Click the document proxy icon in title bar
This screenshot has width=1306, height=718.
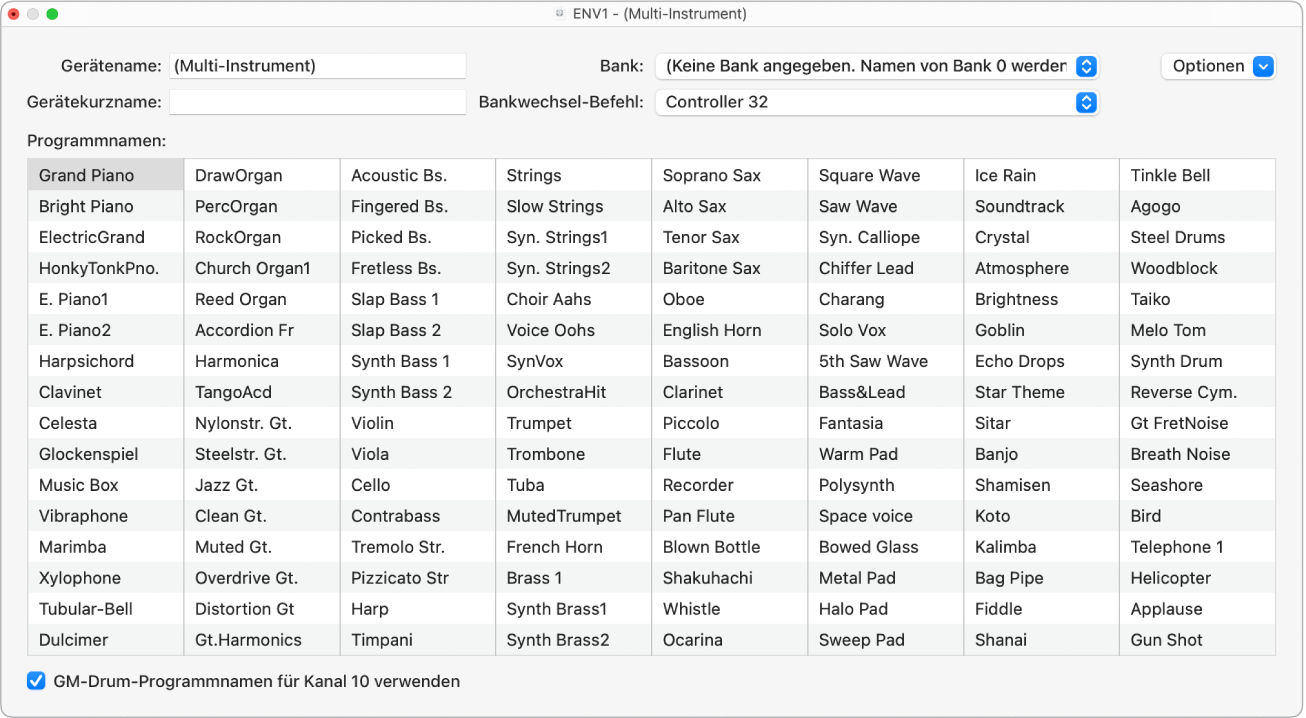560,14
